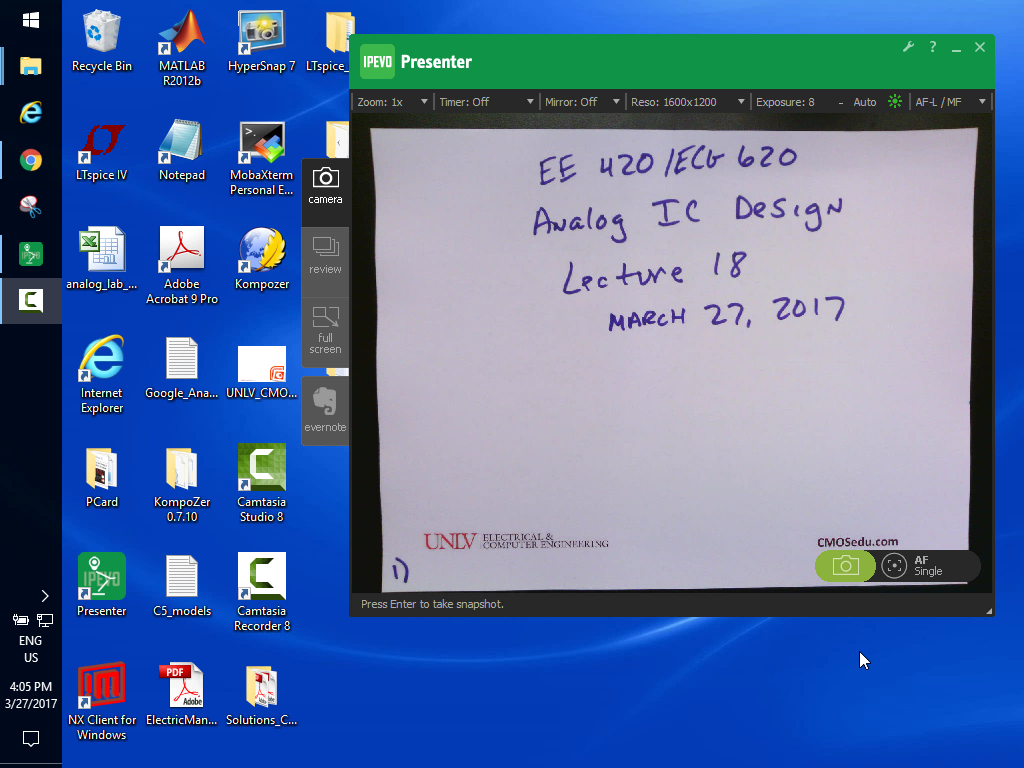
Task: Select the analog_lab Excel file icon
Action: [101, 259]
